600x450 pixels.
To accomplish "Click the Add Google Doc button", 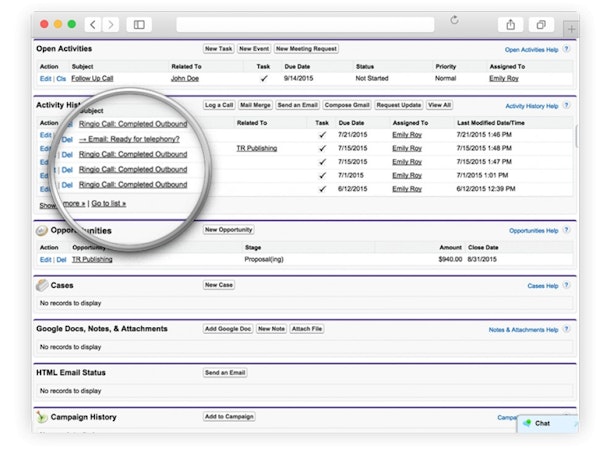I will coord(228,329).
